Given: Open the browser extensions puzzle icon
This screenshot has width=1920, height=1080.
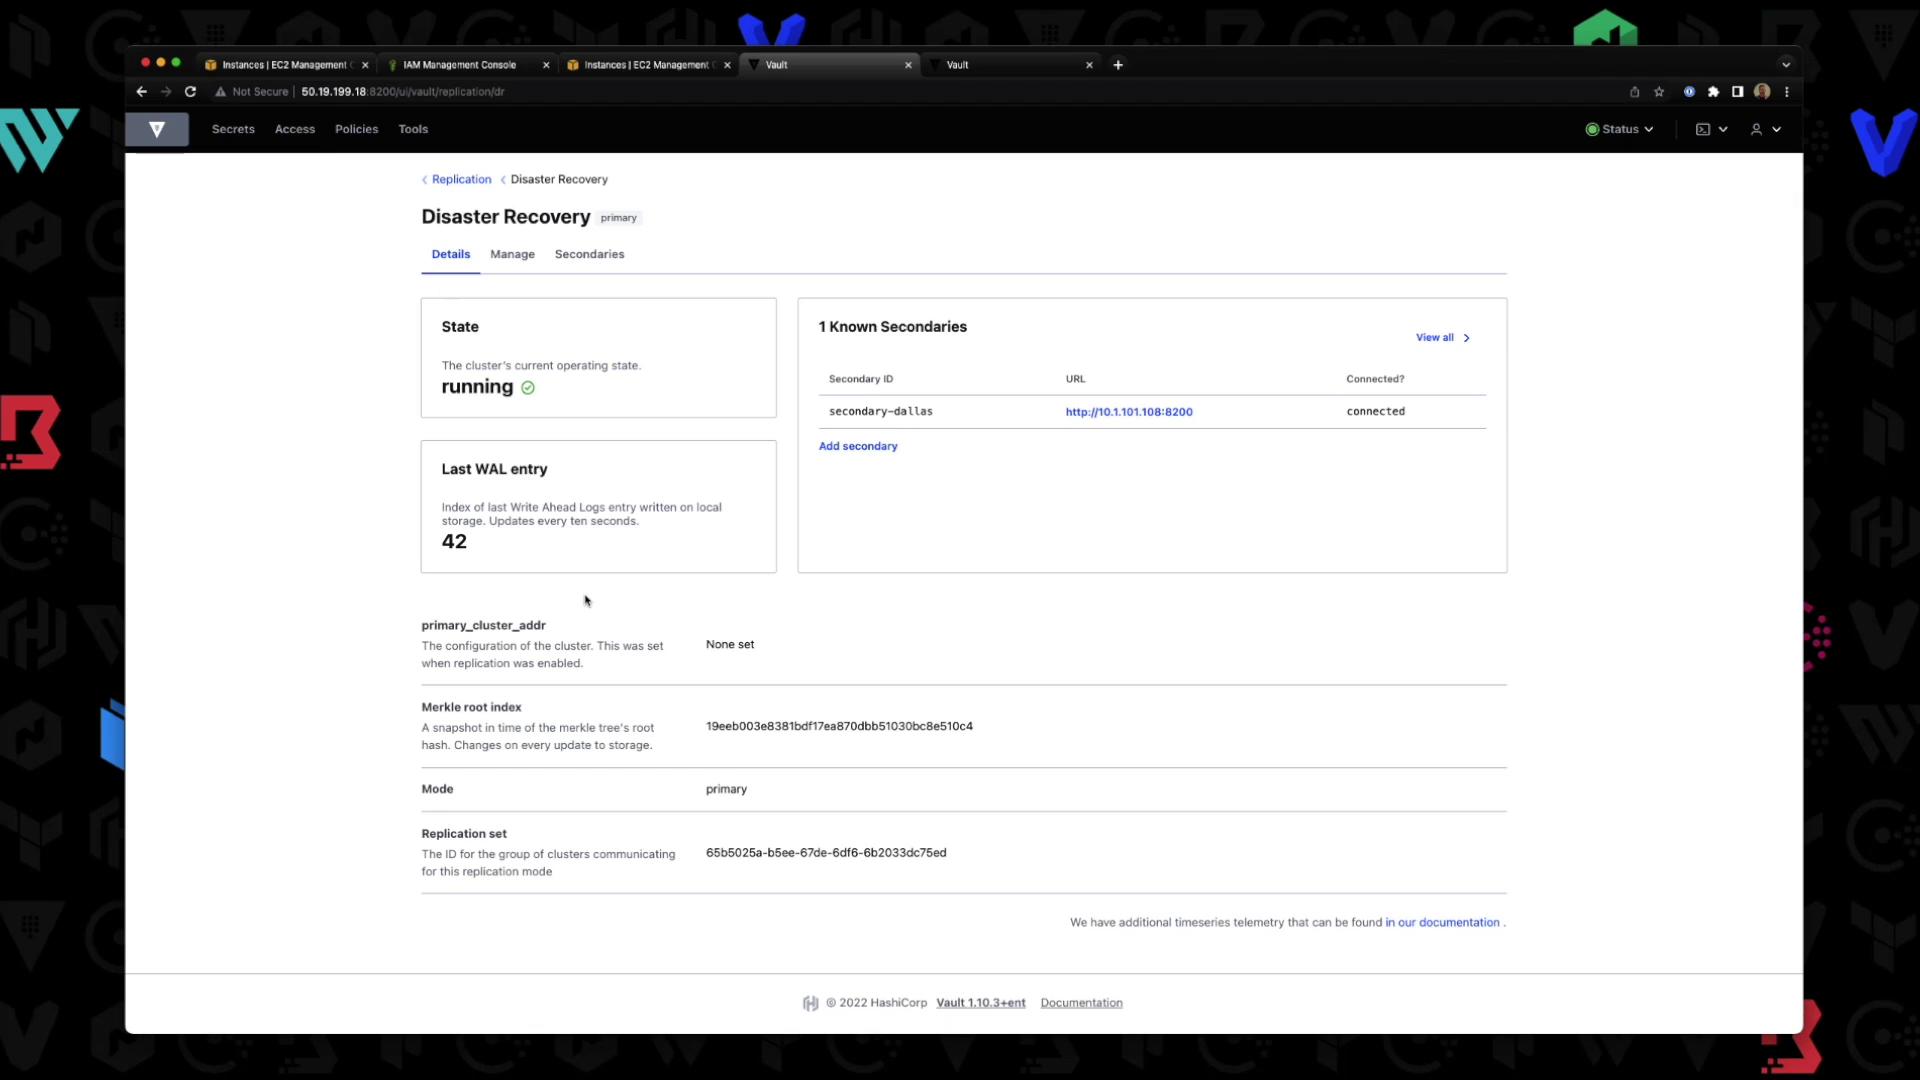Looking at the screenshot, I should (1713, 91).
